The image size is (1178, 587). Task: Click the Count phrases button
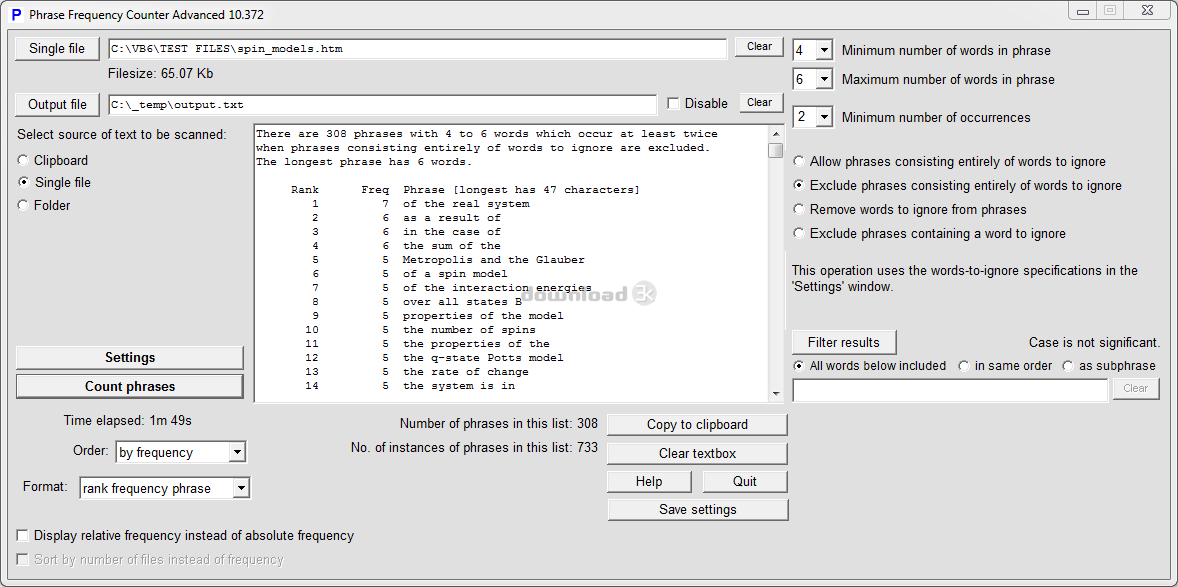click(x=130, y=386)
